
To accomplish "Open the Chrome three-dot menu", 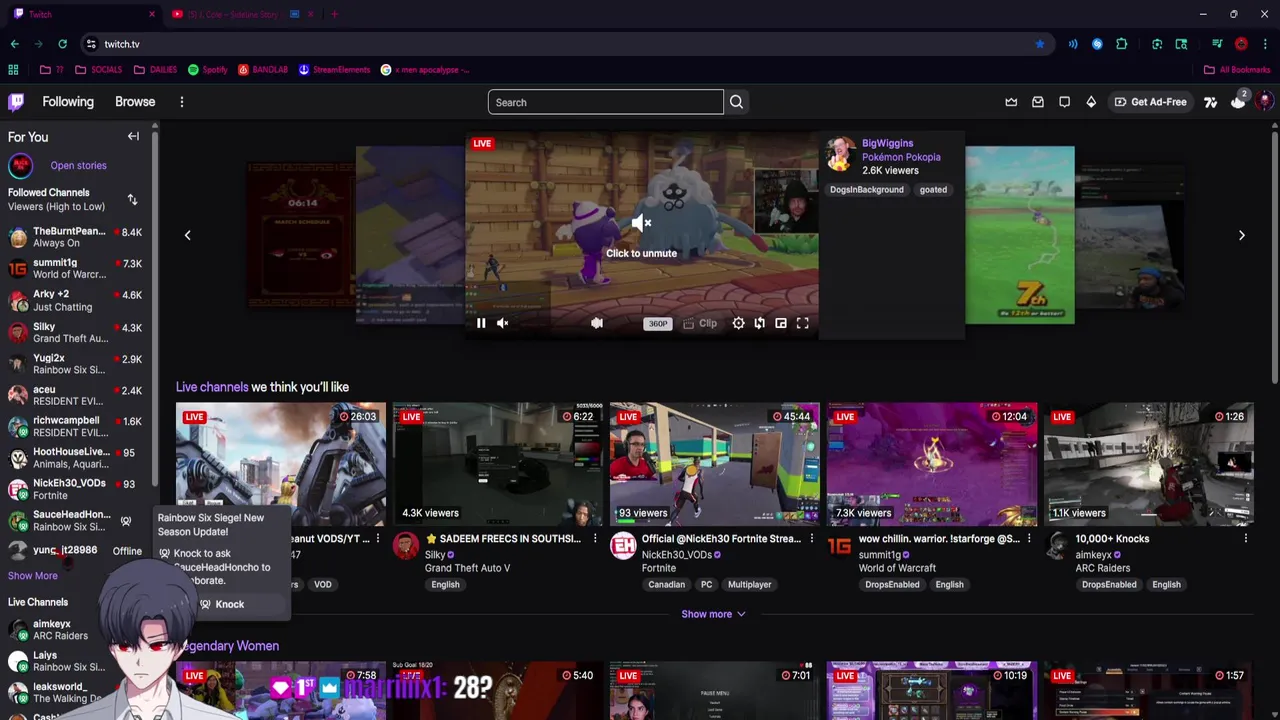I will point(1265,44).
